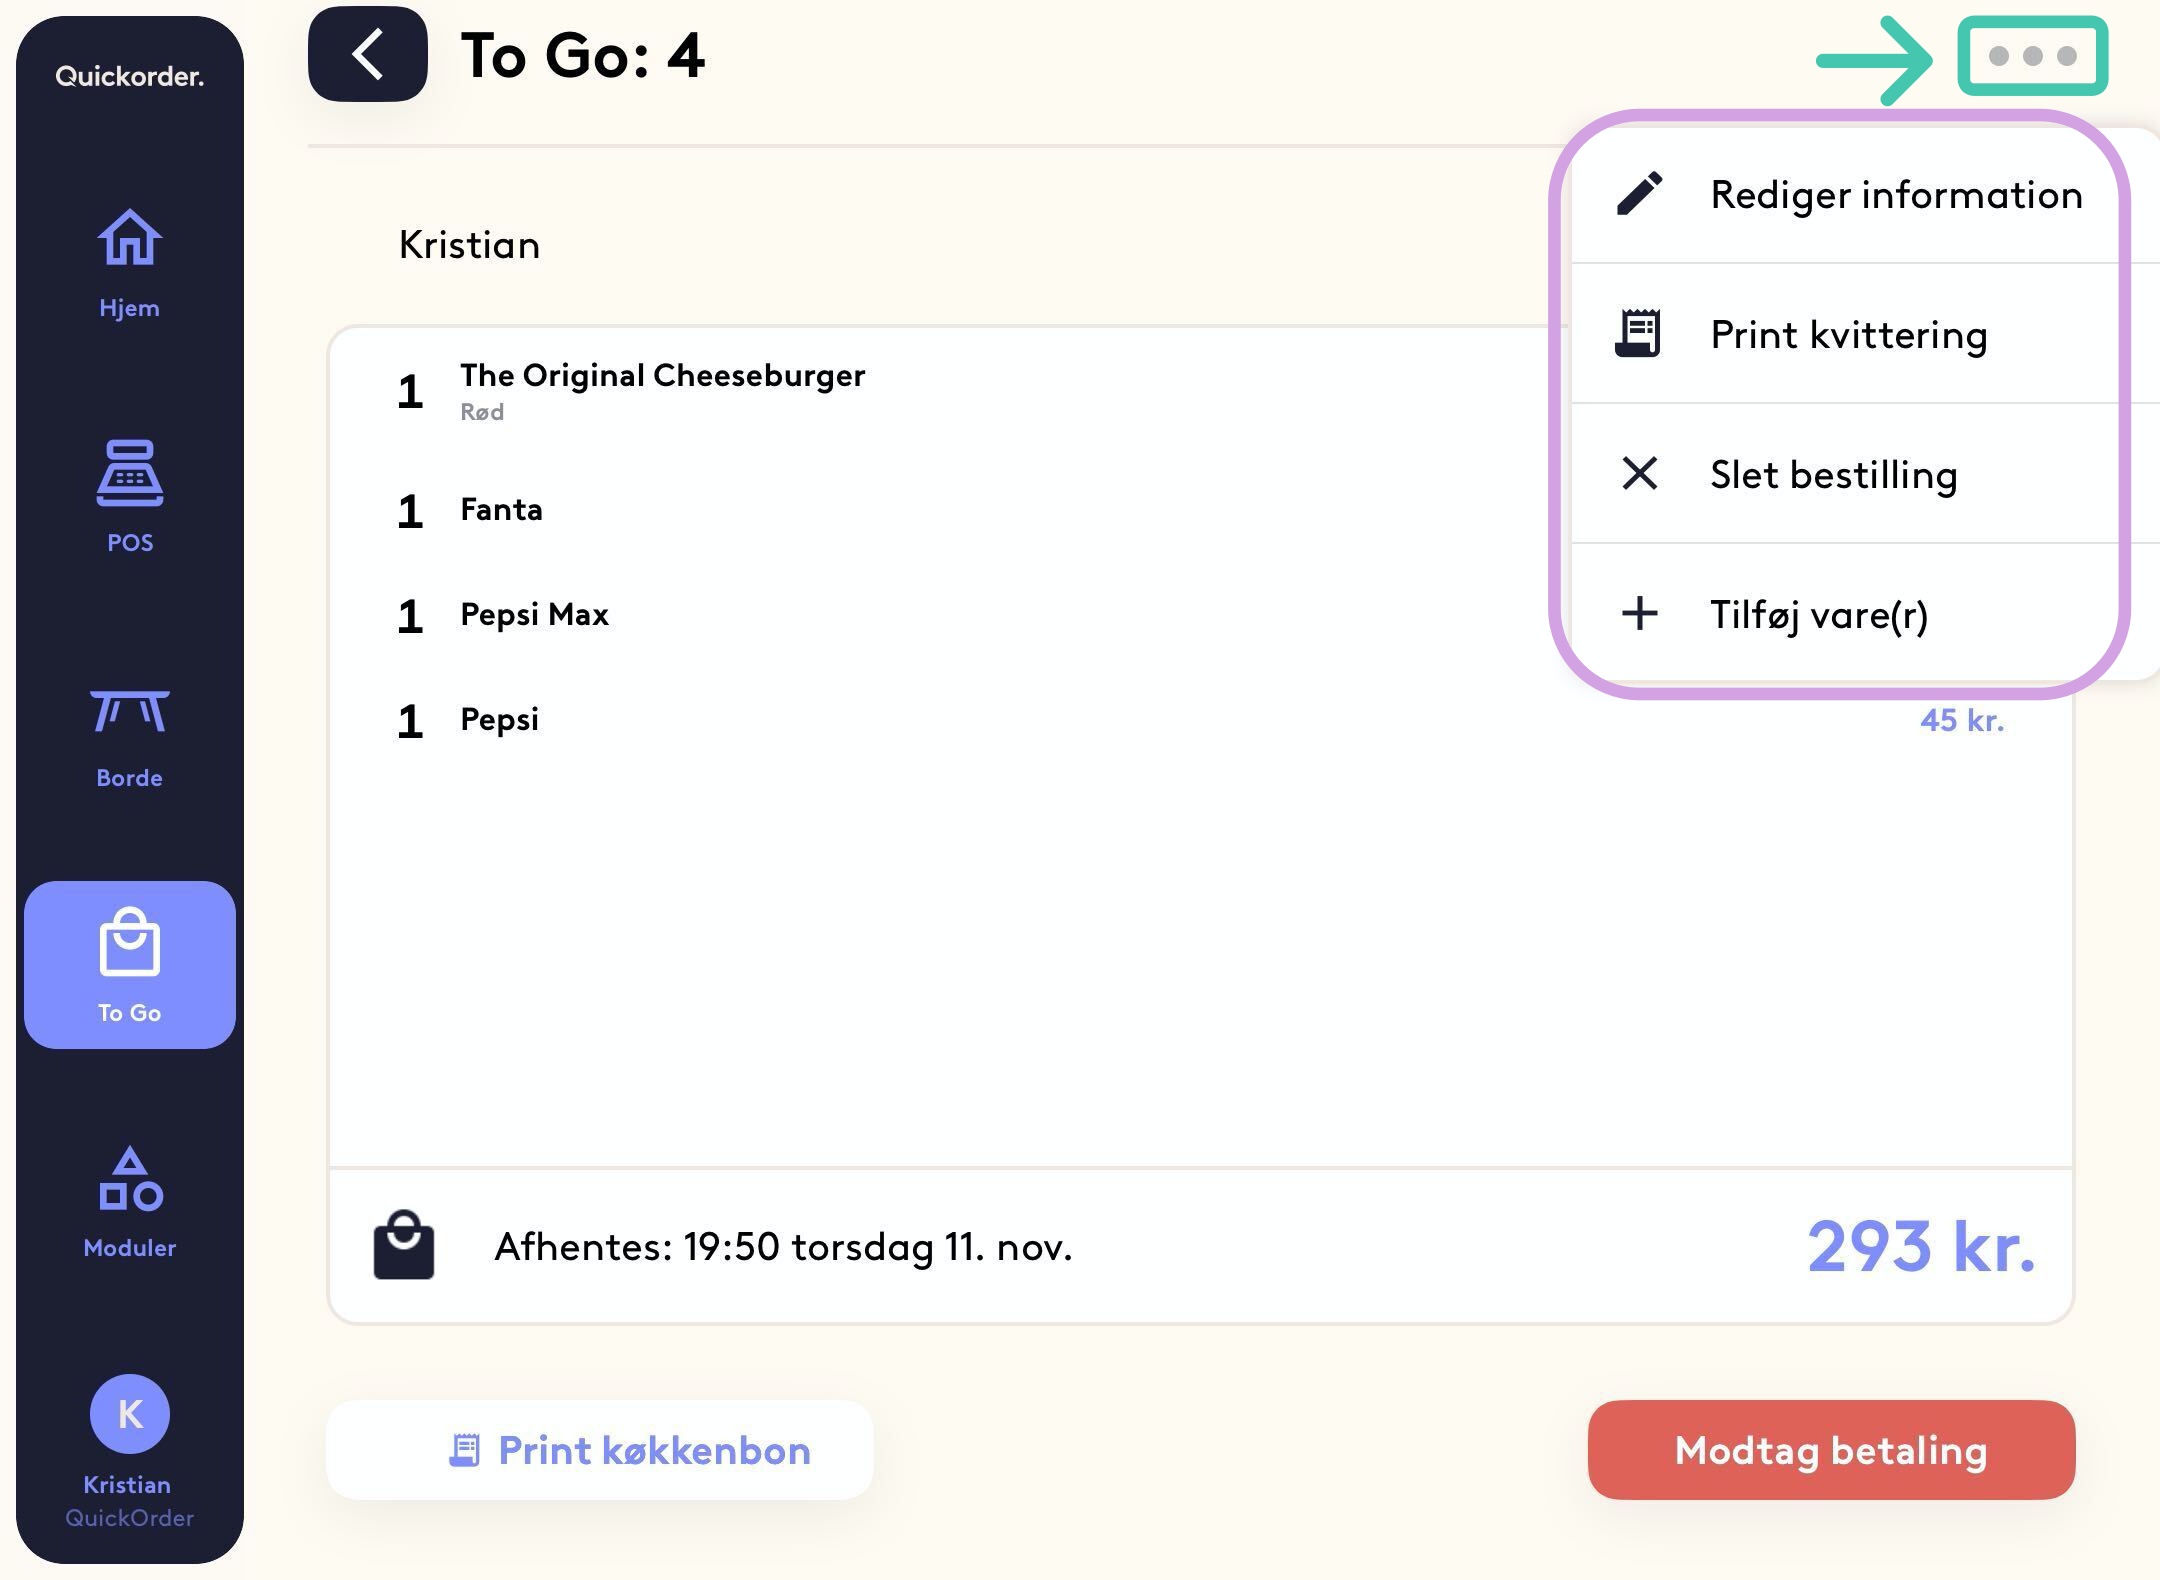Select the Fanta order line
The width and height of the screenshot is (2160, 1580).
tap(501, 510)
